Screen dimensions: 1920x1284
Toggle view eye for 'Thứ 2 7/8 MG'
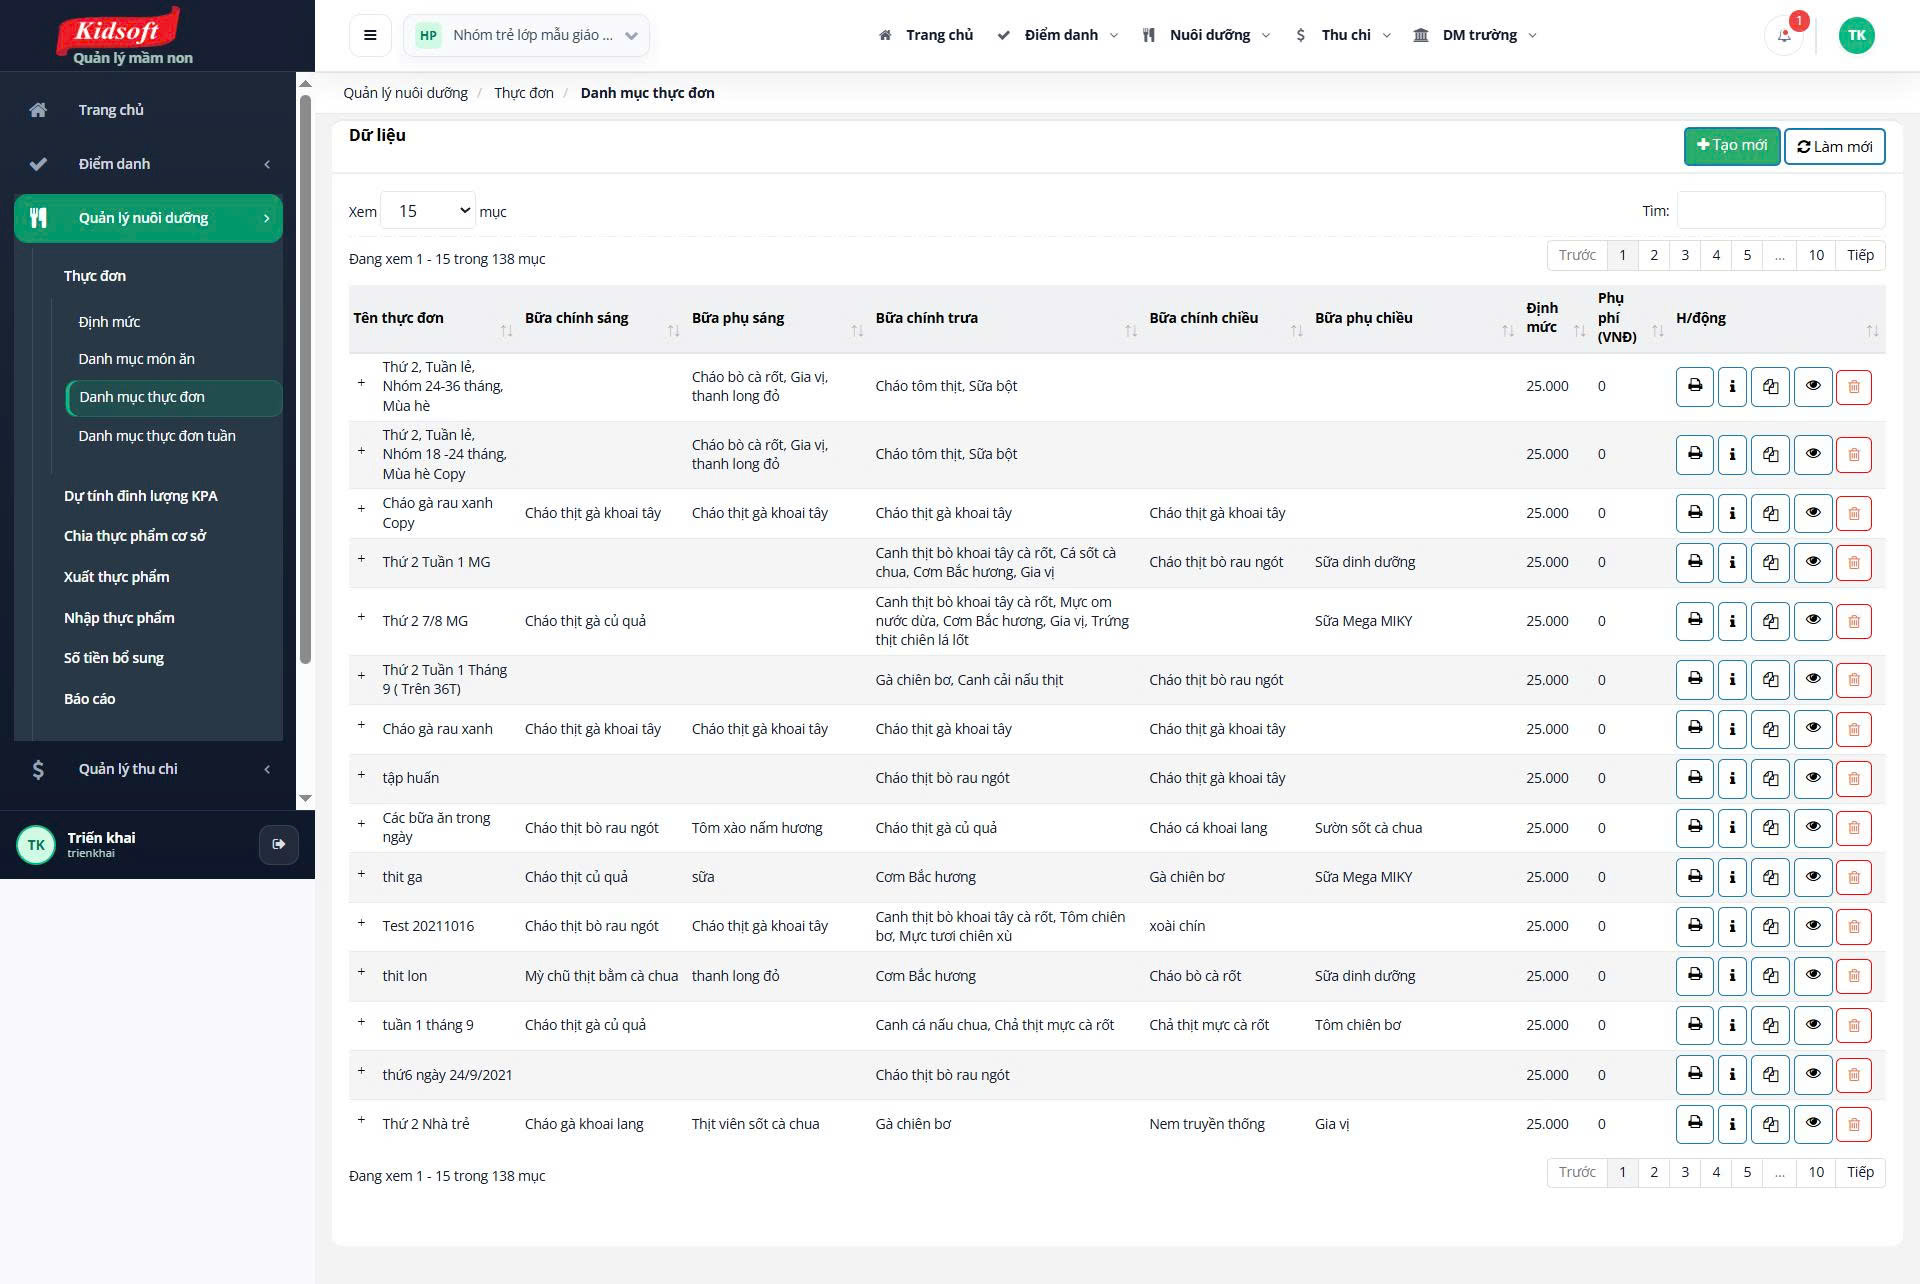click(1812, 621)
